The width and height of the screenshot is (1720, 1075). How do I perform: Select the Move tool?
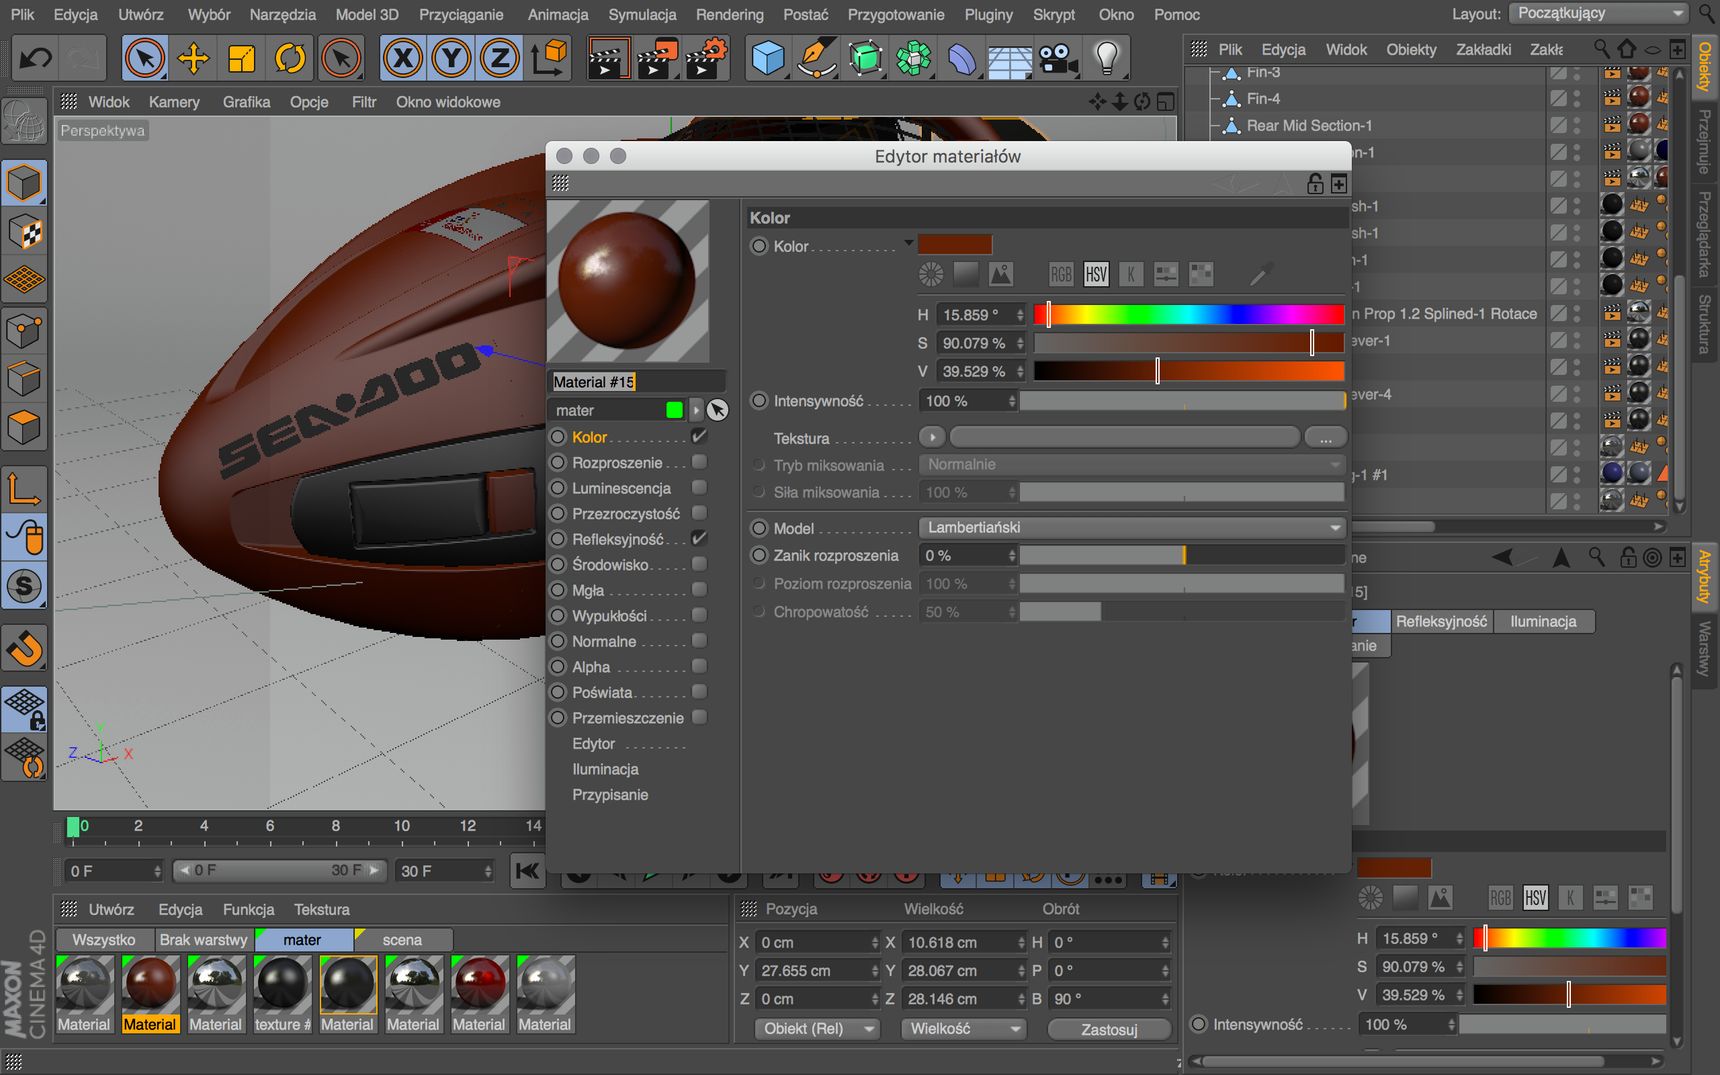(193, 58)
